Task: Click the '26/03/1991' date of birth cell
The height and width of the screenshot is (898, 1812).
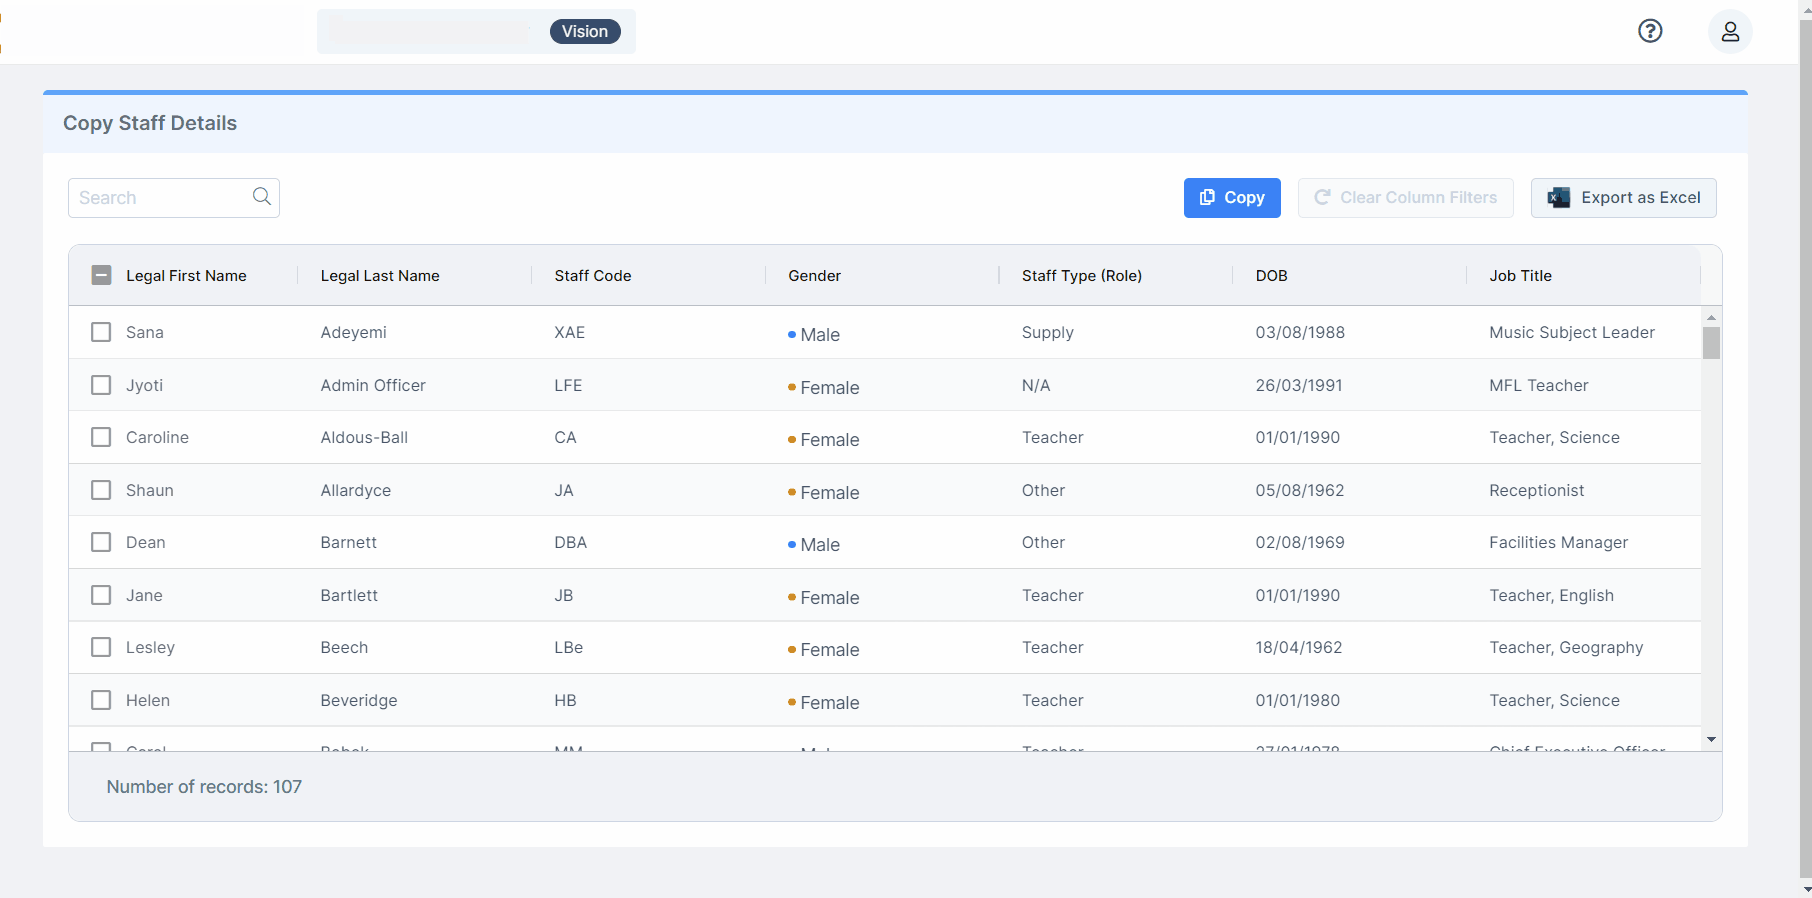Action: tap(1299, 385)
